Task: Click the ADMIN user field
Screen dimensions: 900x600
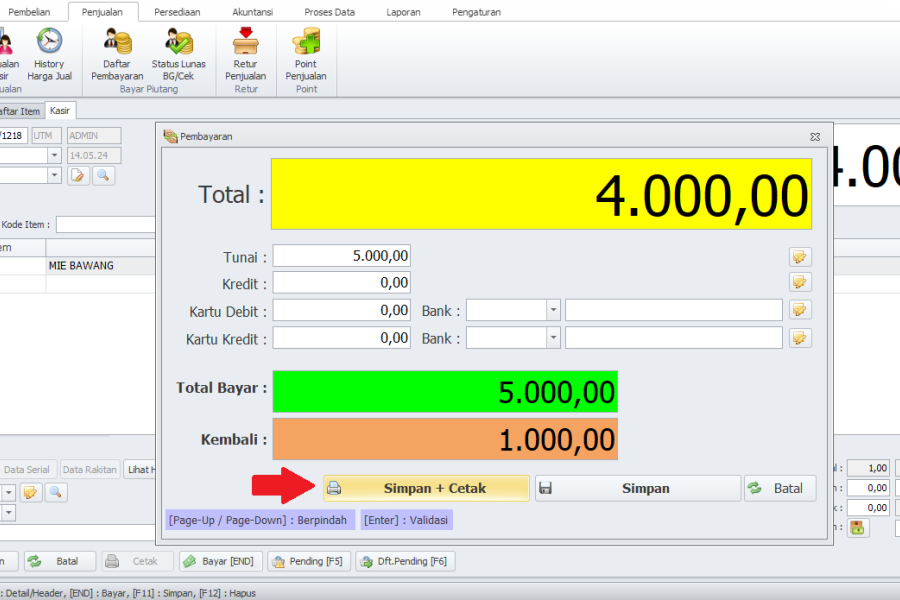Action: [94, 136]
